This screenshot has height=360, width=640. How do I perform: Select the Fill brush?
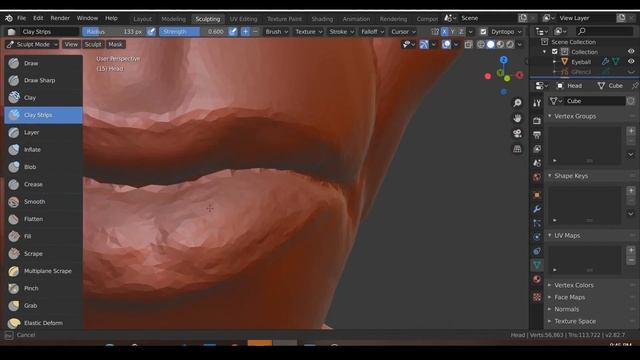coord(43,236)
